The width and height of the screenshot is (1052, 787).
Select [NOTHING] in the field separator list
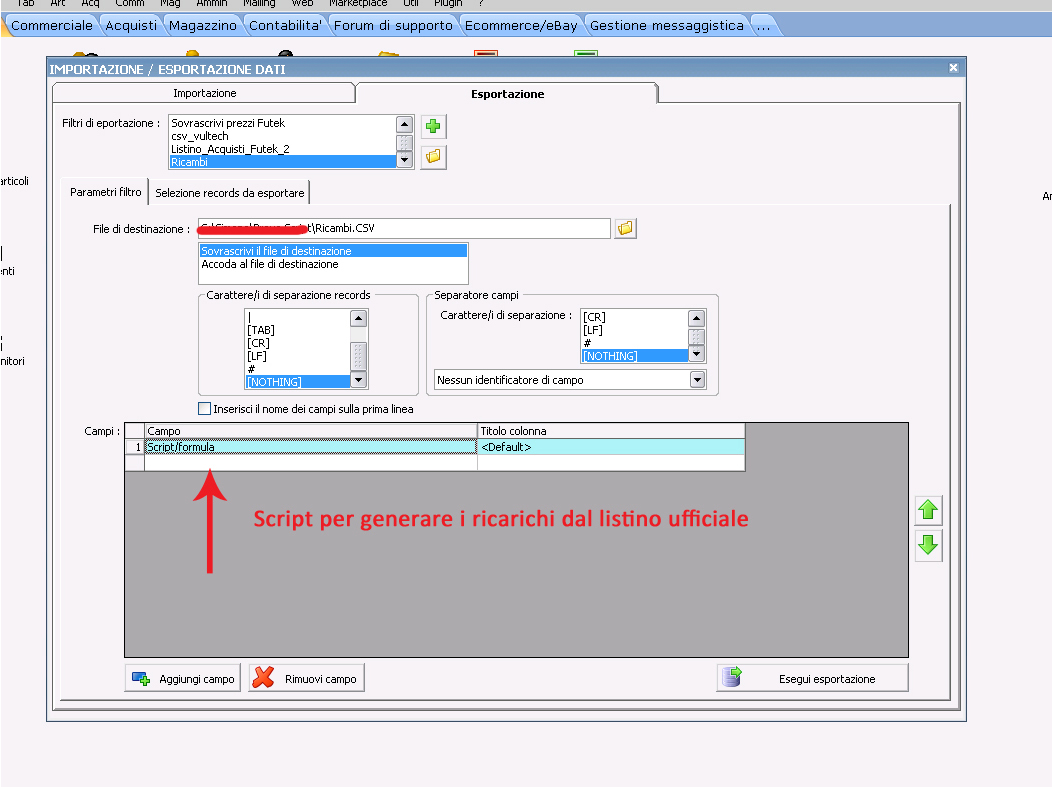tap(635, 356)
